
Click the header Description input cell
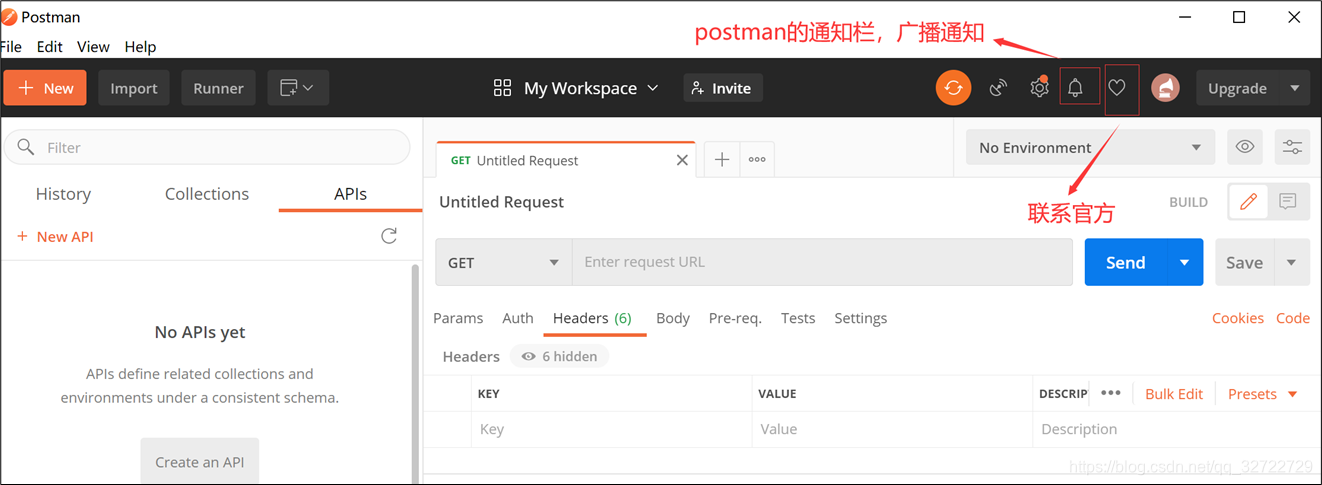pyautogui.click(x=1177, y=429)
